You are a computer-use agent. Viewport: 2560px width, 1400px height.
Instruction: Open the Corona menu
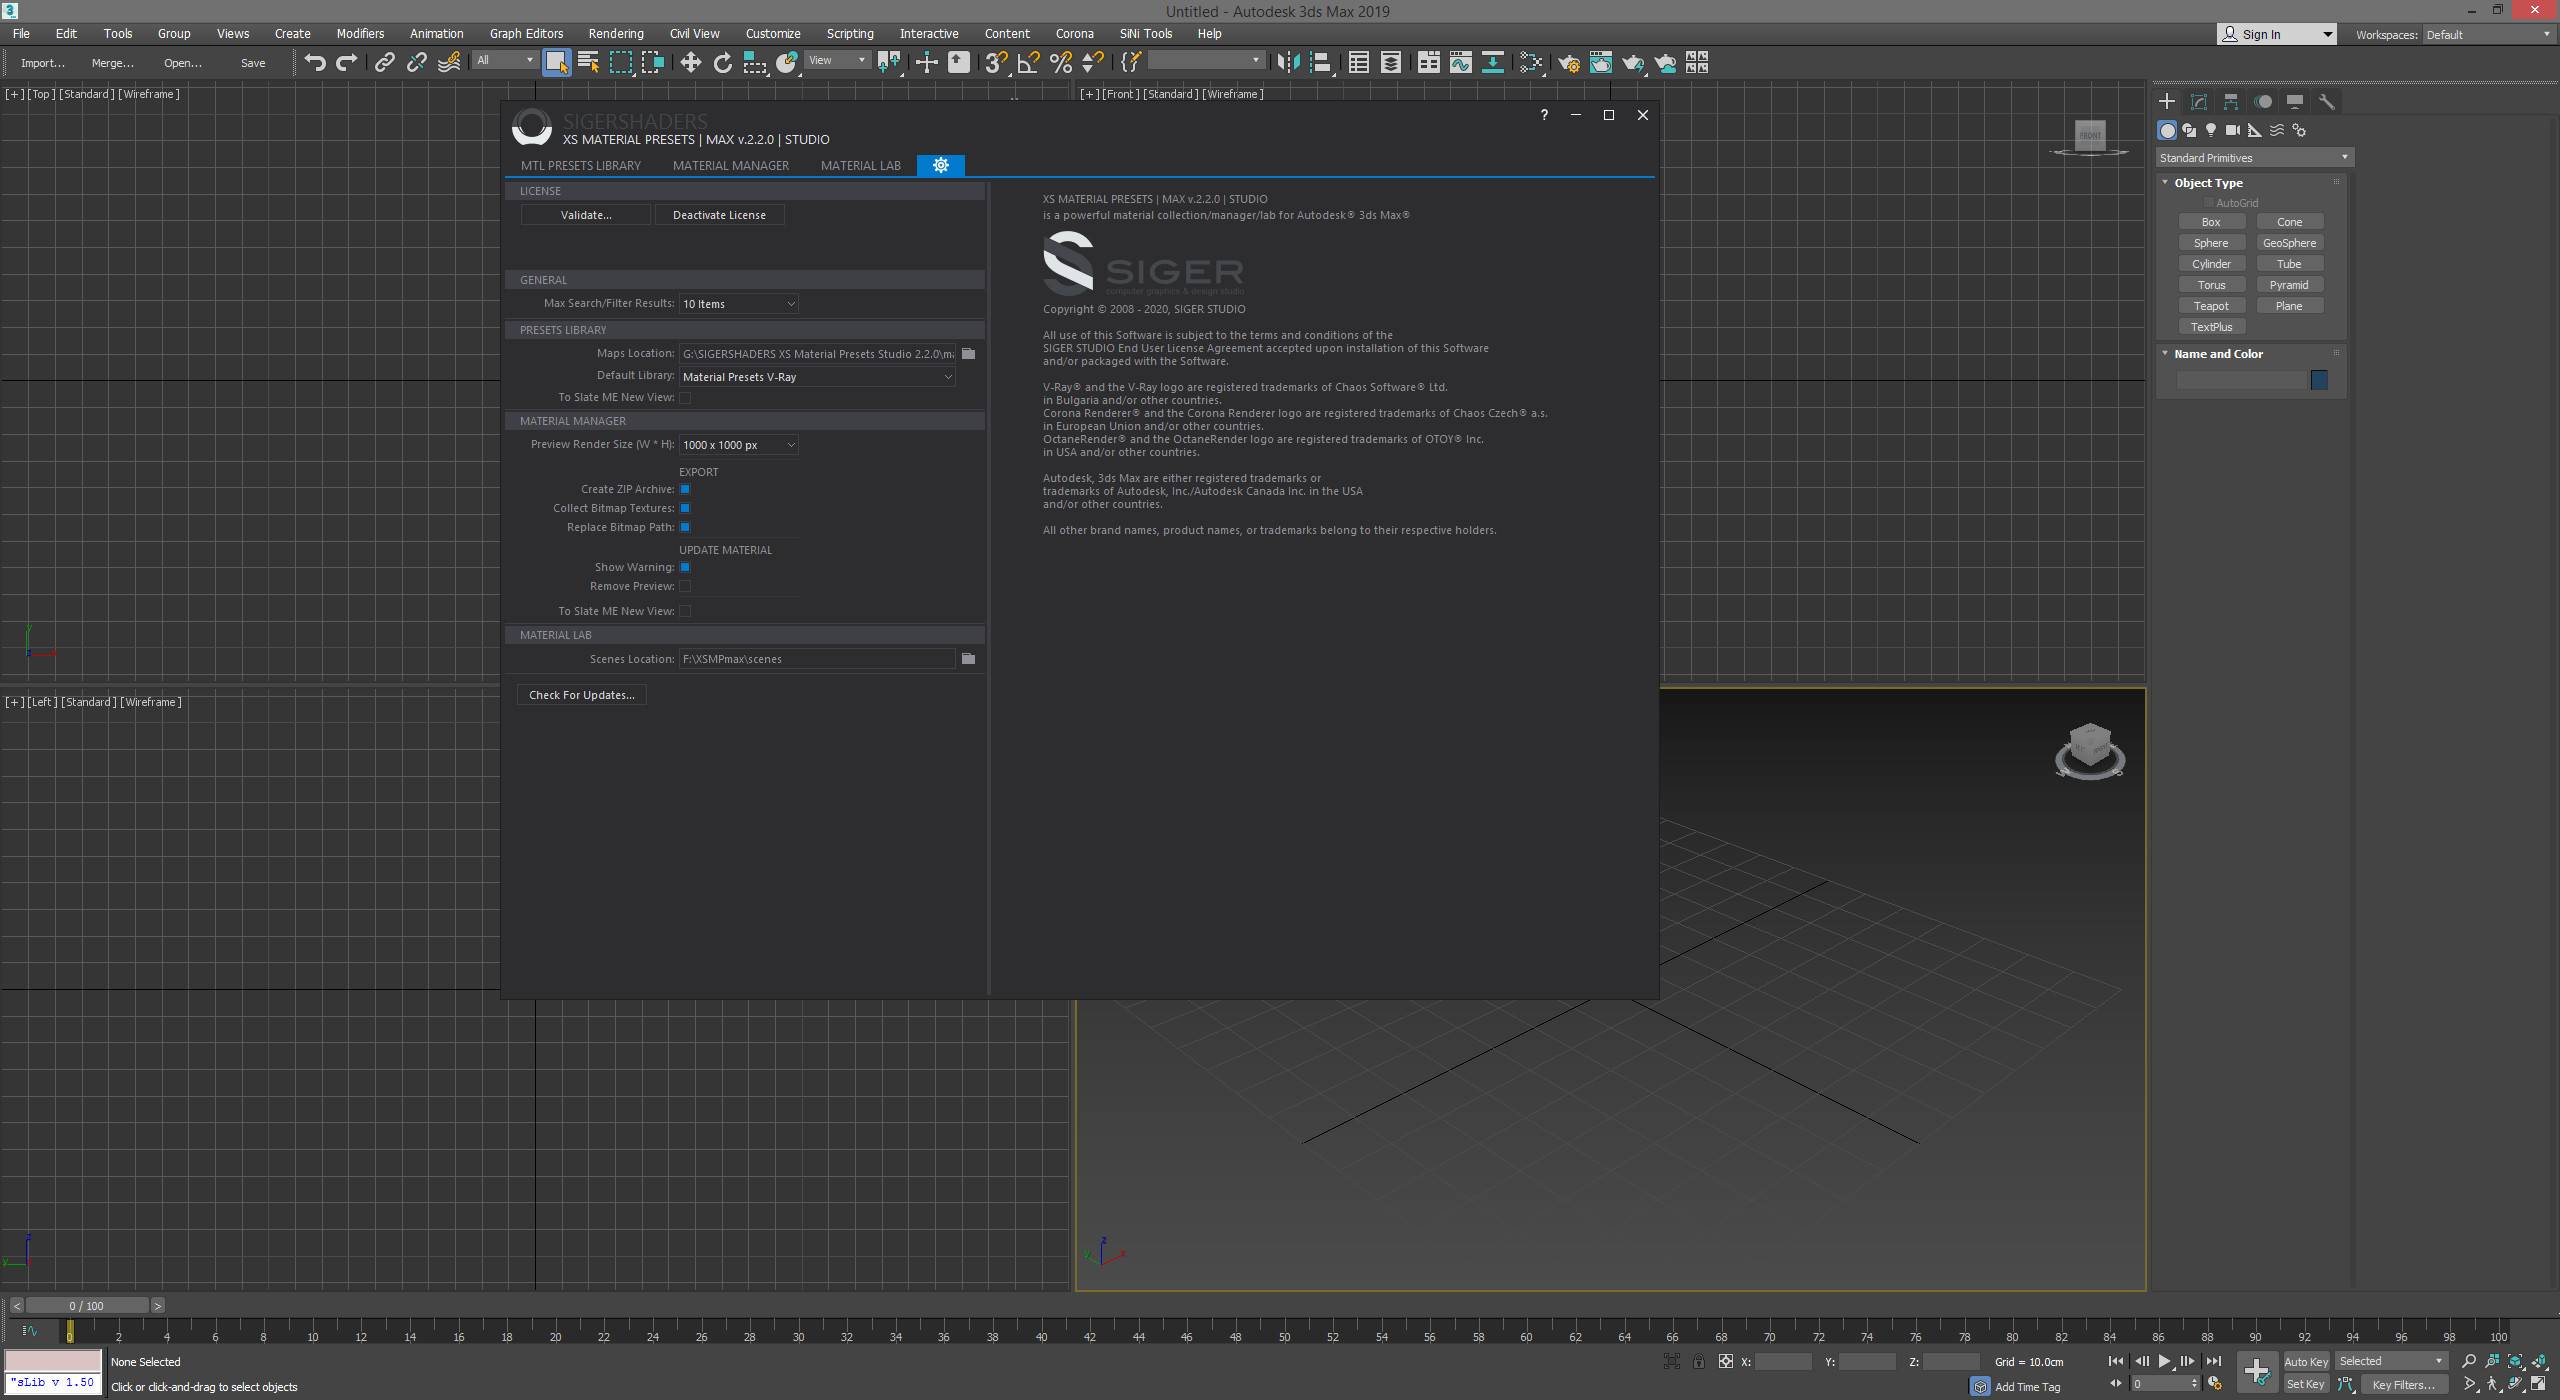click(x=1074, y=33)
